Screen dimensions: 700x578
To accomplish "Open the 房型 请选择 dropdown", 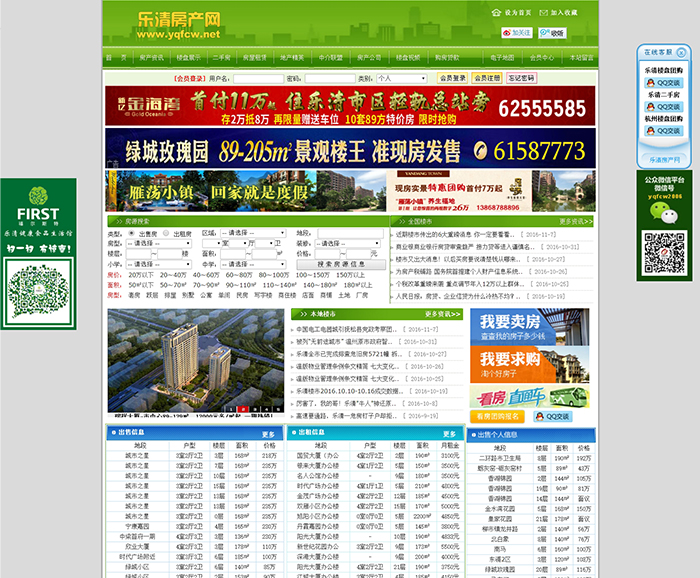I will [x=159, y=243].
